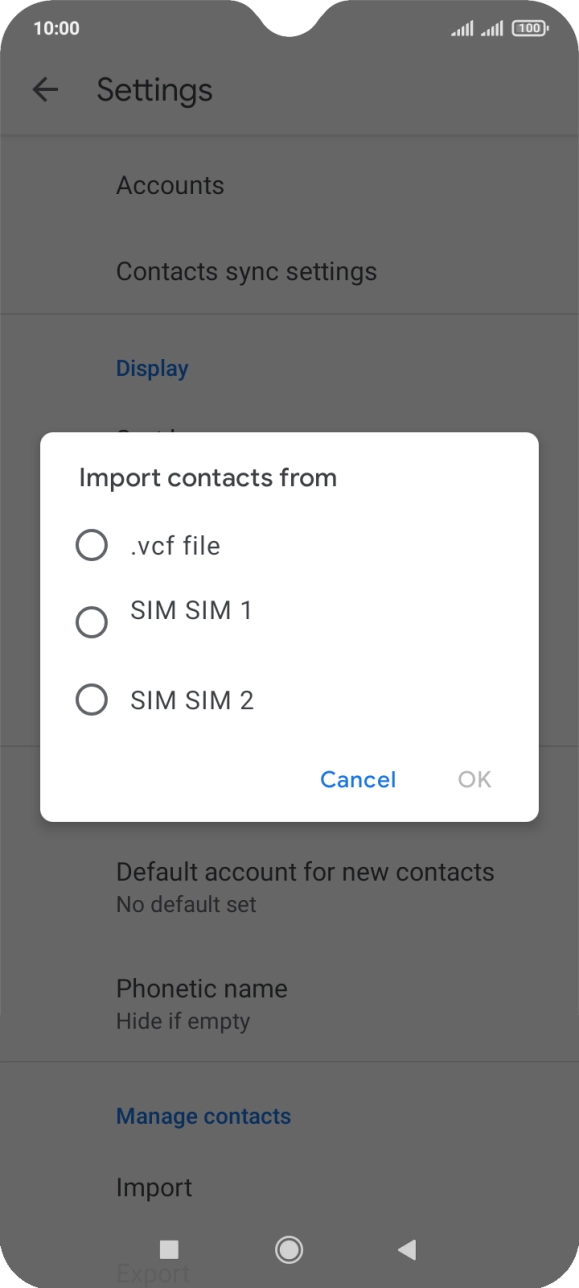The image size is (579, 1288).
Task: Cancel the import contacts dialog
Action: [357, 779]
